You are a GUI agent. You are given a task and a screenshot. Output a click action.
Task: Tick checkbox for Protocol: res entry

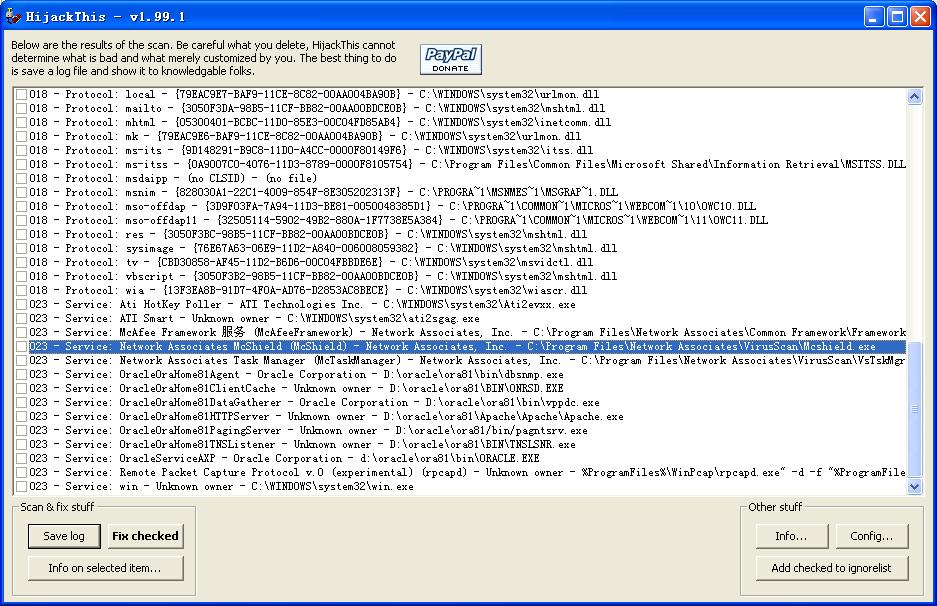click(x=22, y=234)
